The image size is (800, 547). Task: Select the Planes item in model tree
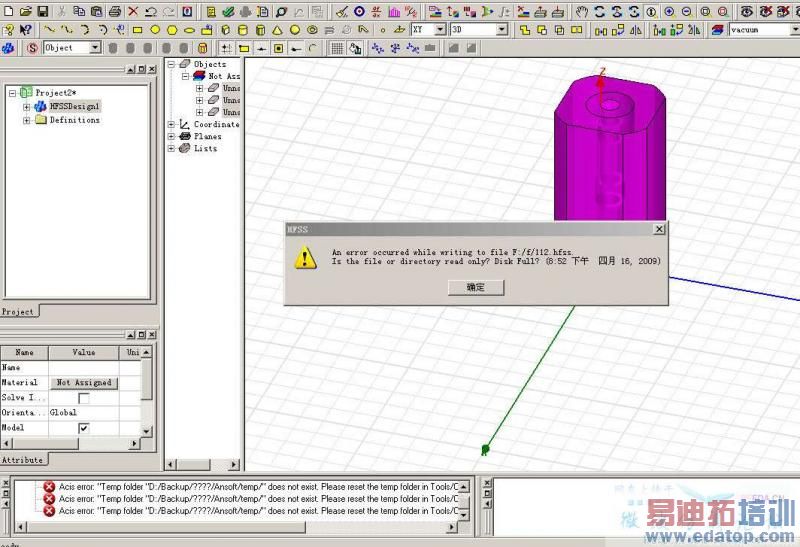(208, 136)
